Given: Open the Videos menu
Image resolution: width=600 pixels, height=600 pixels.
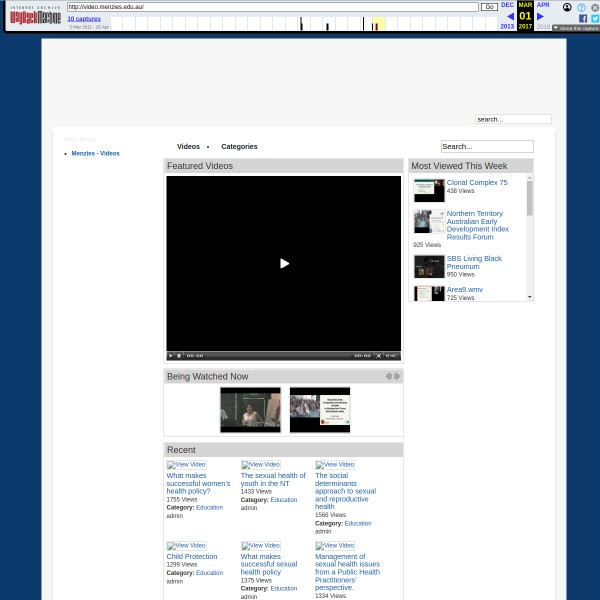Looking at the screenshot, I should pyautogui.click(x=188, y=146).
